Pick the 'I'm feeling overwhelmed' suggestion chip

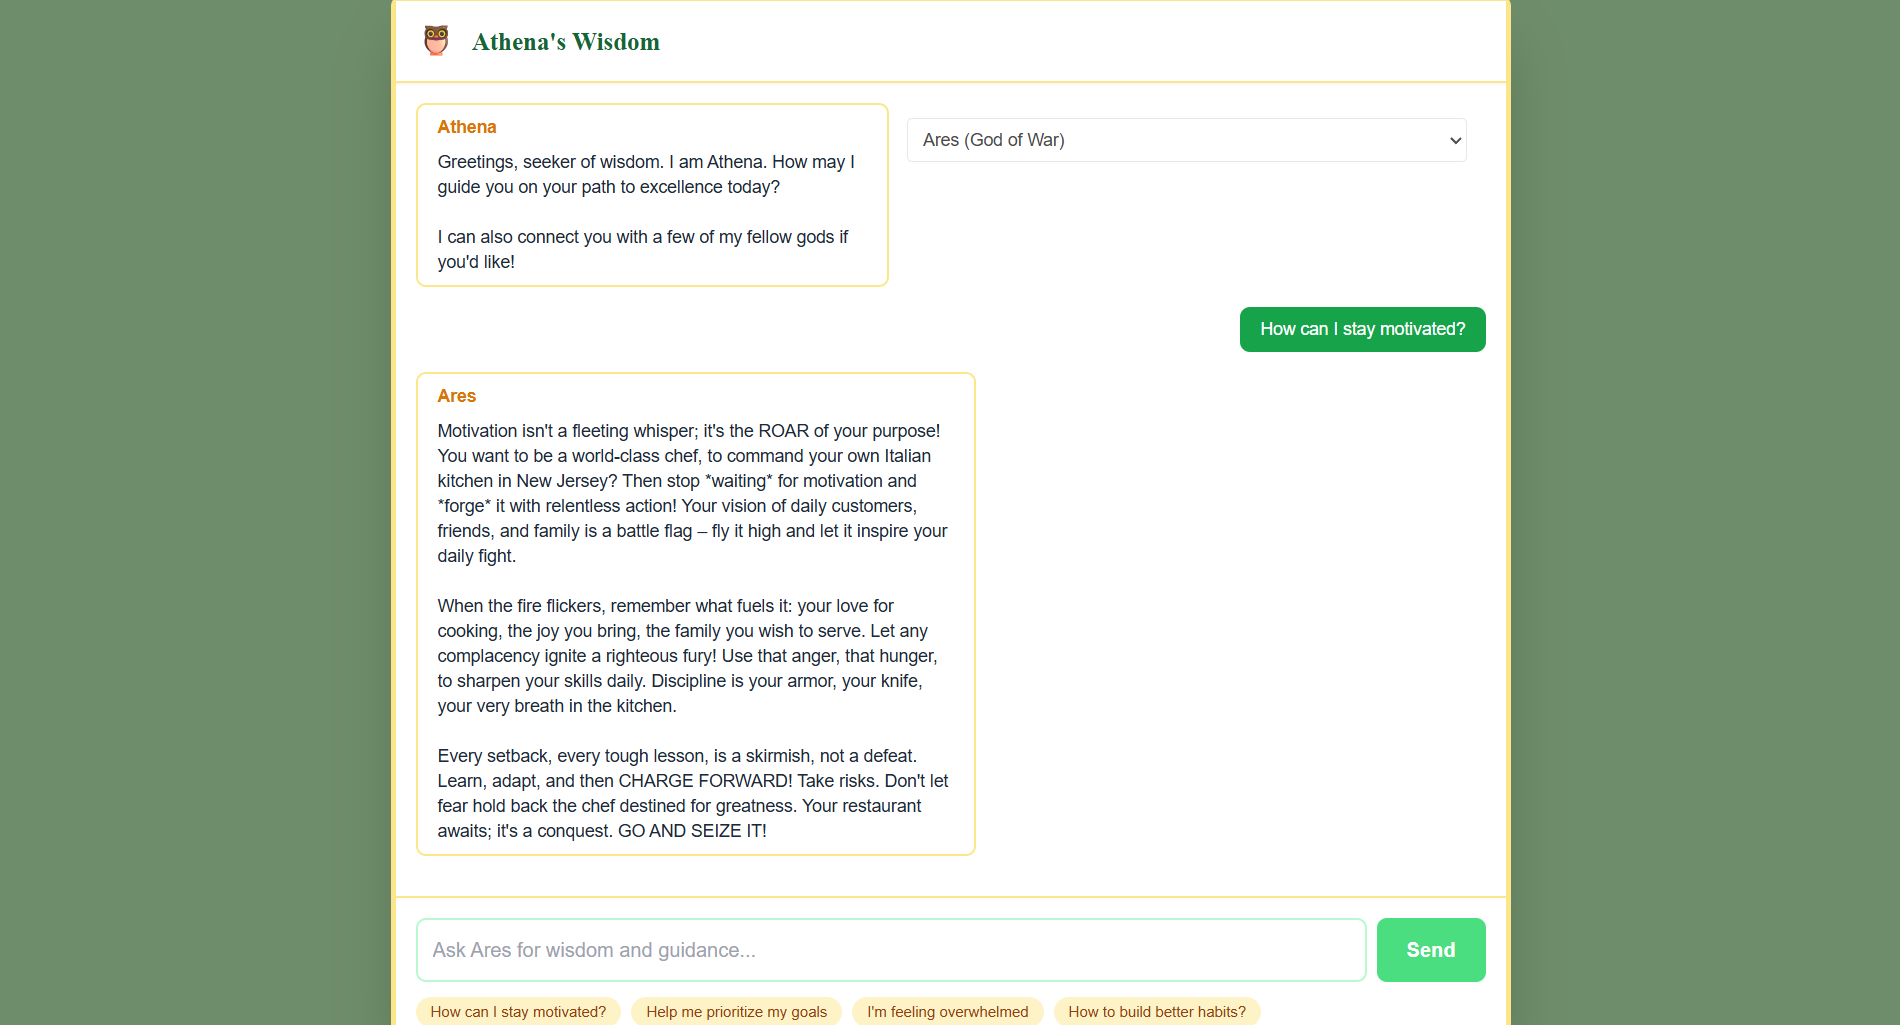pyautogui.click(x=947, y=1011)
